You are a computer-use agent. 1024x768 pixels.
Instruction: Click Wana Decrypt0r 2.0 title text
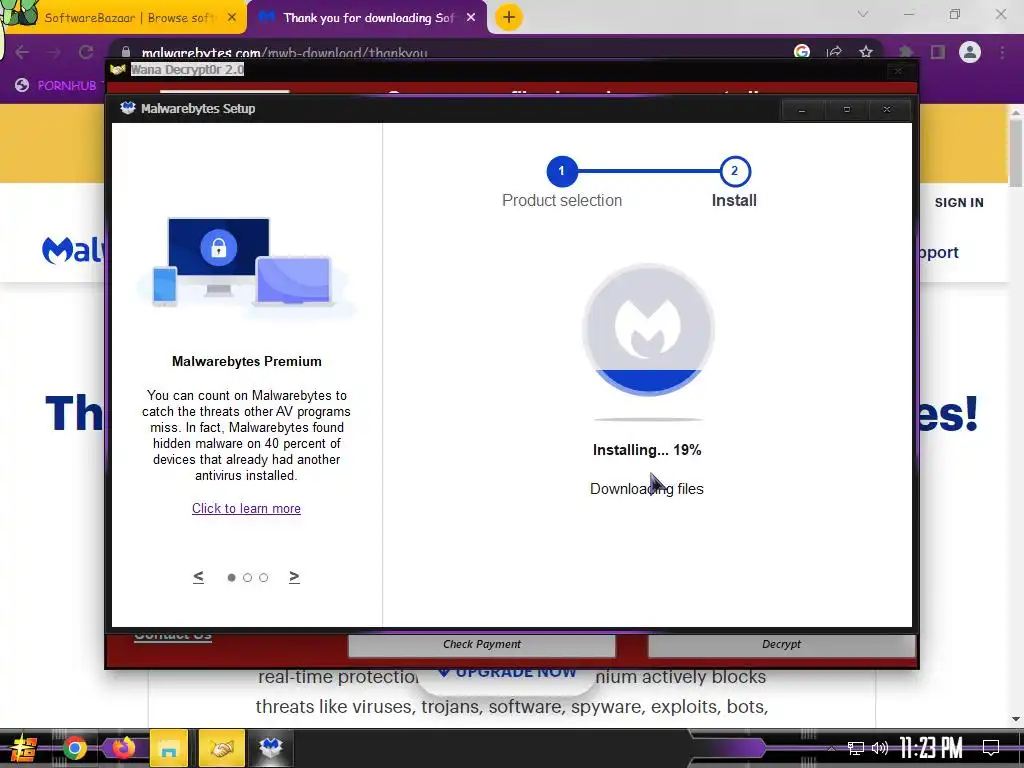[x=187, y=69]
